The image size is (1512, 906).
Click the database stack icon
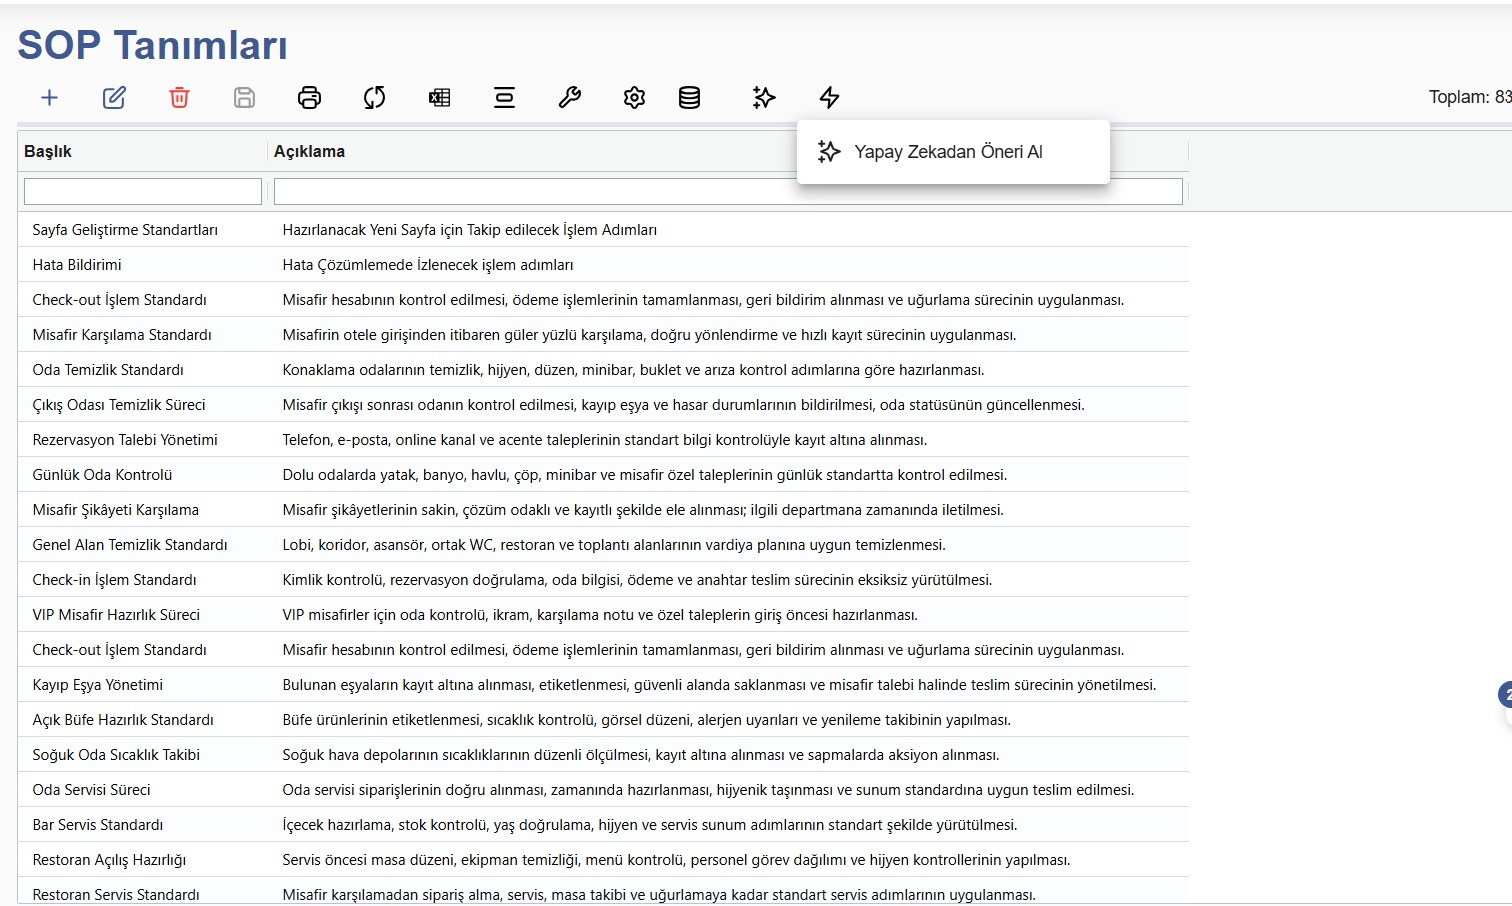689,97
